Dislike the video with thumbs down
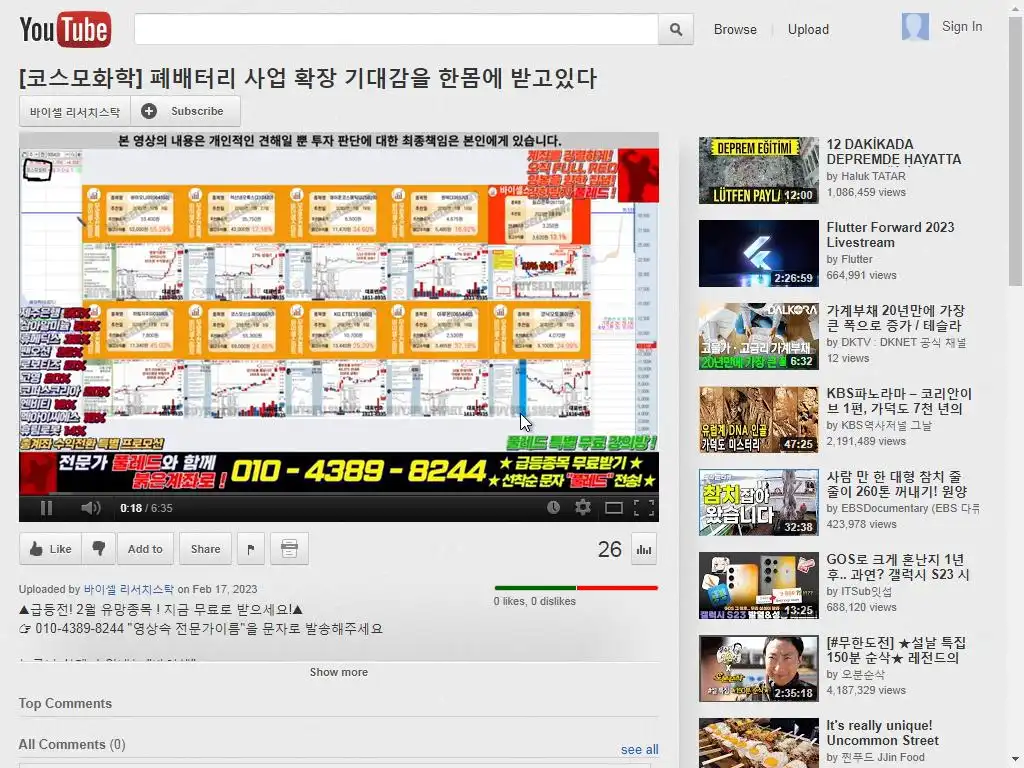 [99, 549]
